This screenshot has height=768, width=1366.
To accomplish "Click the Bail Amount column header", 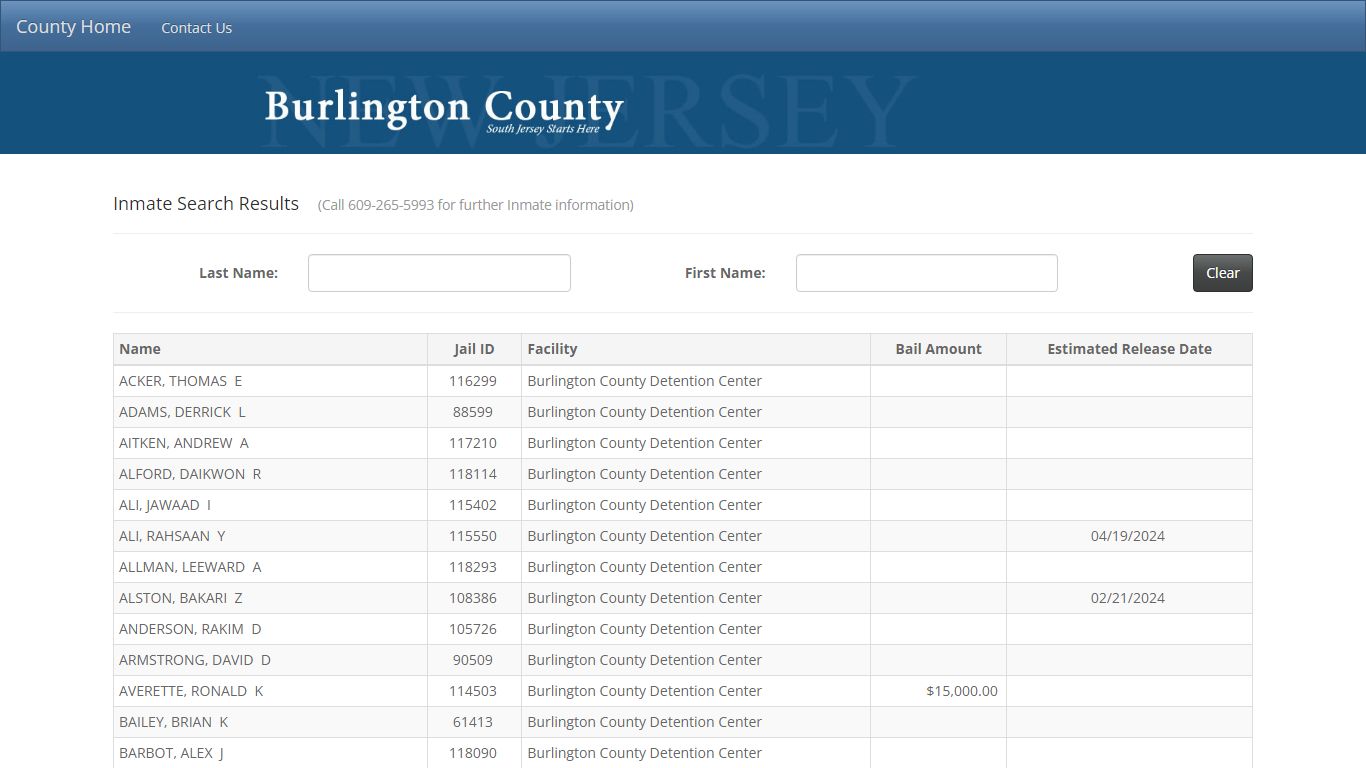I will click(x=938, y=349).
